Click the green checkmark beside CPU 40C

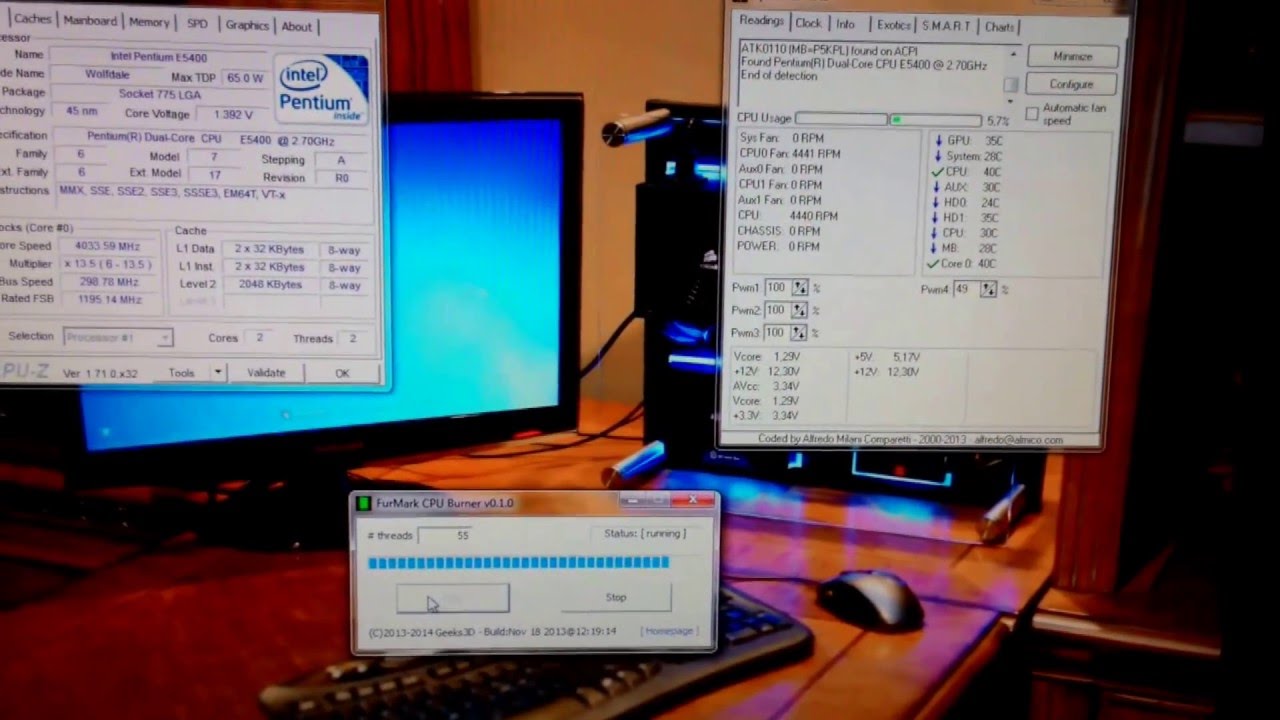937,172
